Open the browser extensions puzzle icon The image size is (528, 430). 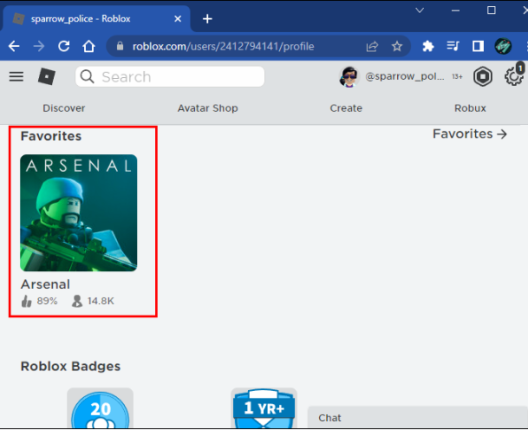coord(428,46)
